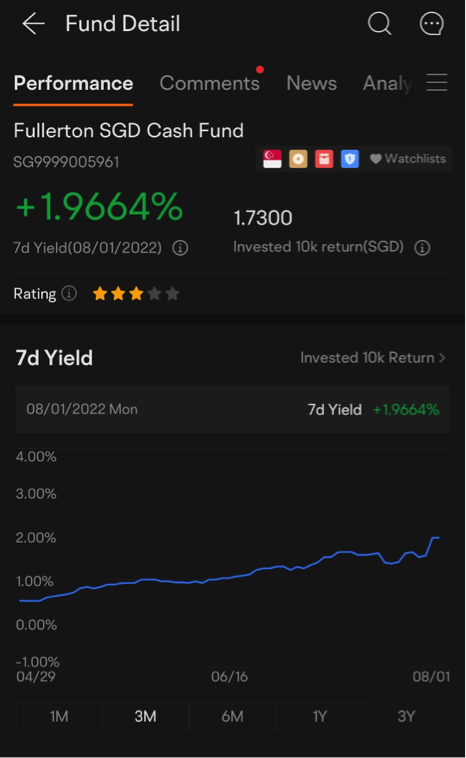
Task: Switch to the Comments tab
Action: (x=210, y=83)
